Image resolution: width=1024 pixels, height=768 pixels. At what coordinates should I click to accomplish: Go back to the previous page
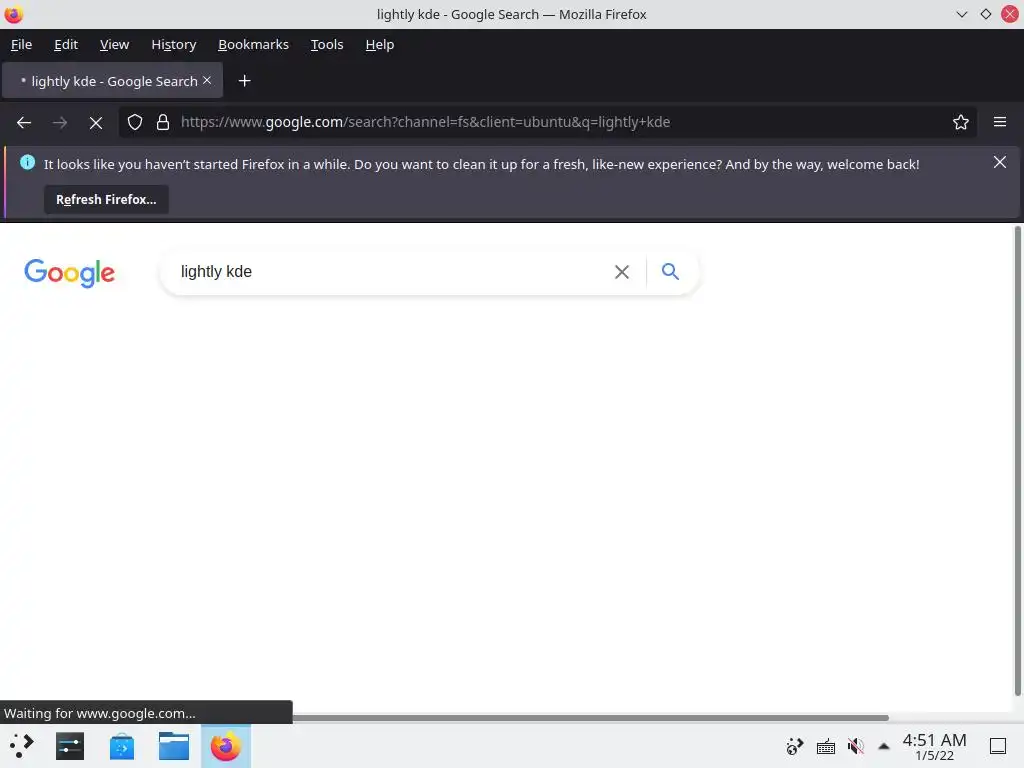[24, 123]
